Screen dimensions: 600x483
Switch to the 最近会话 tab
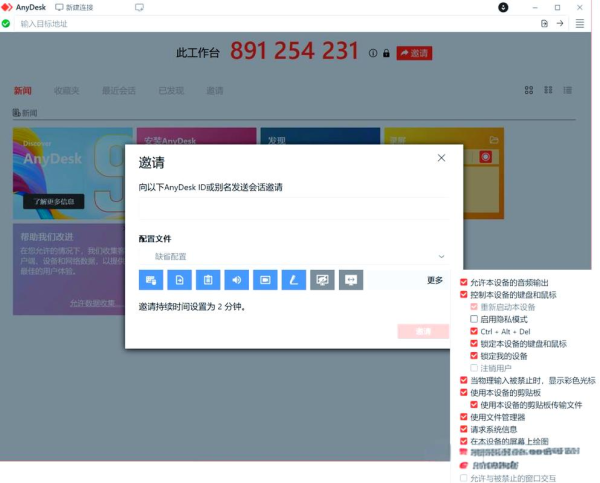(x=119, y=91)
